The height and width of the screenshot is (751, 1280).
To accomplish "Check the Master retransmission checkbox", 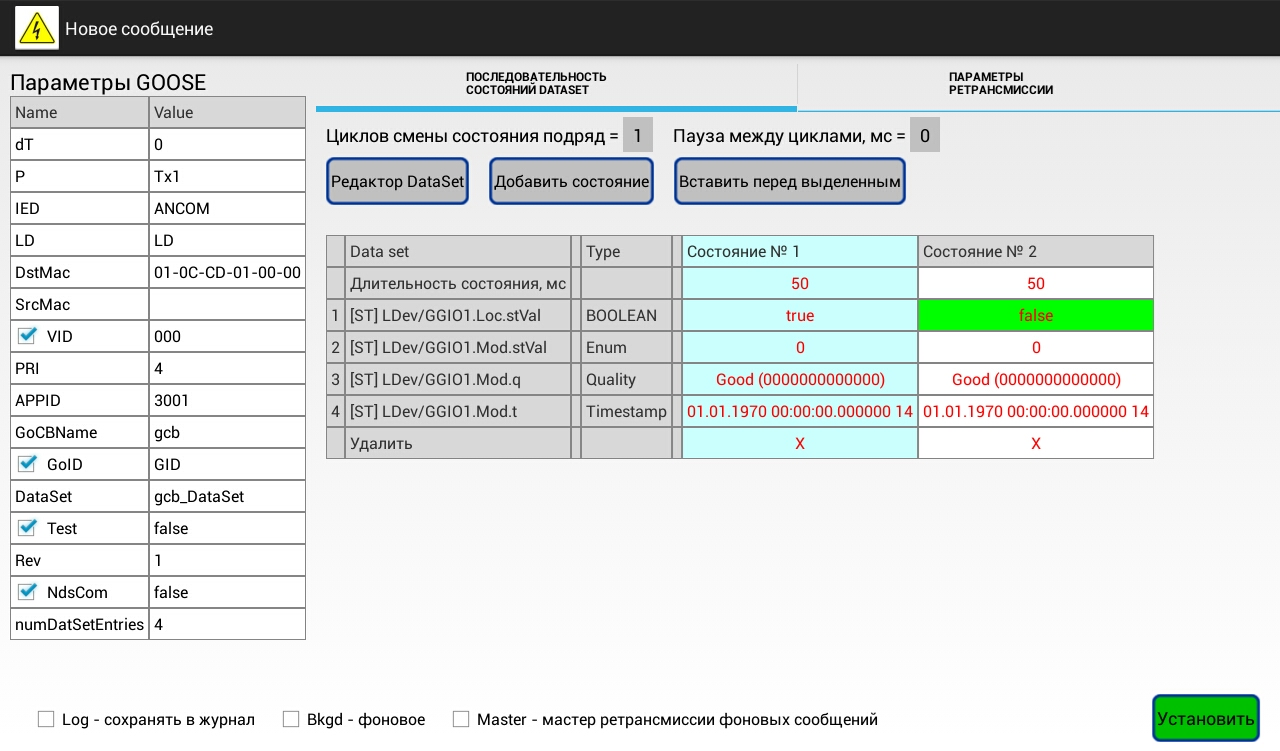I will tap(461, 719).
